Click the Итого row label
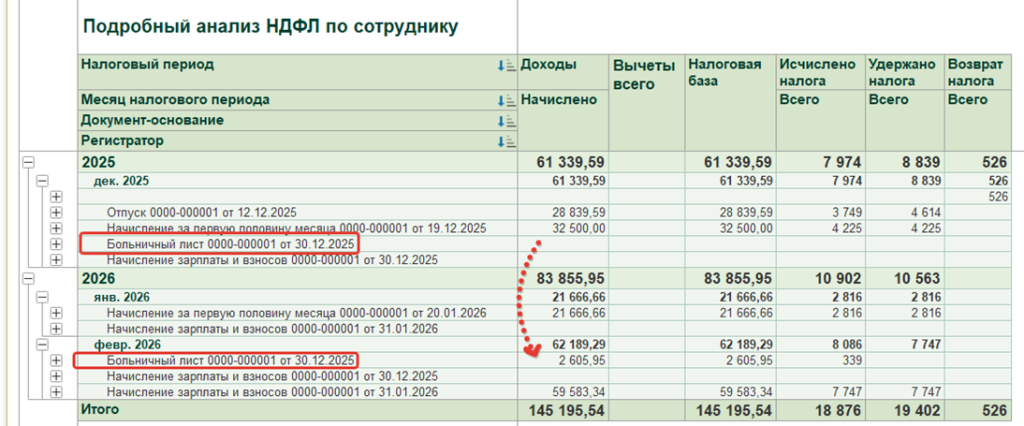 point(100,410)
